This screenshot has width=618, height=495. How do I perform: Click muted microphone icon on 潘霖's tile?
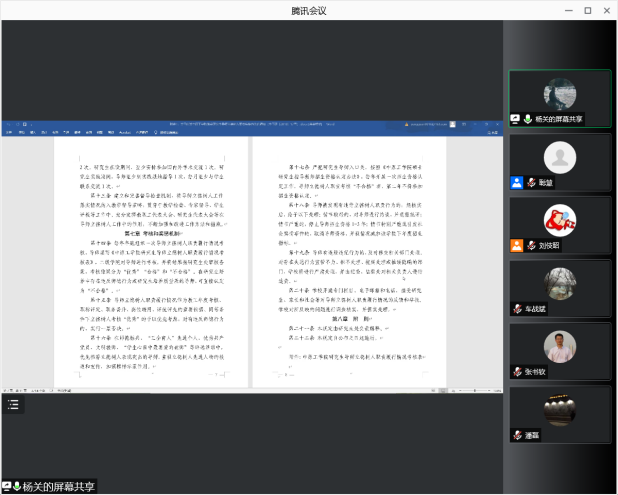click(x=517, y=435)
